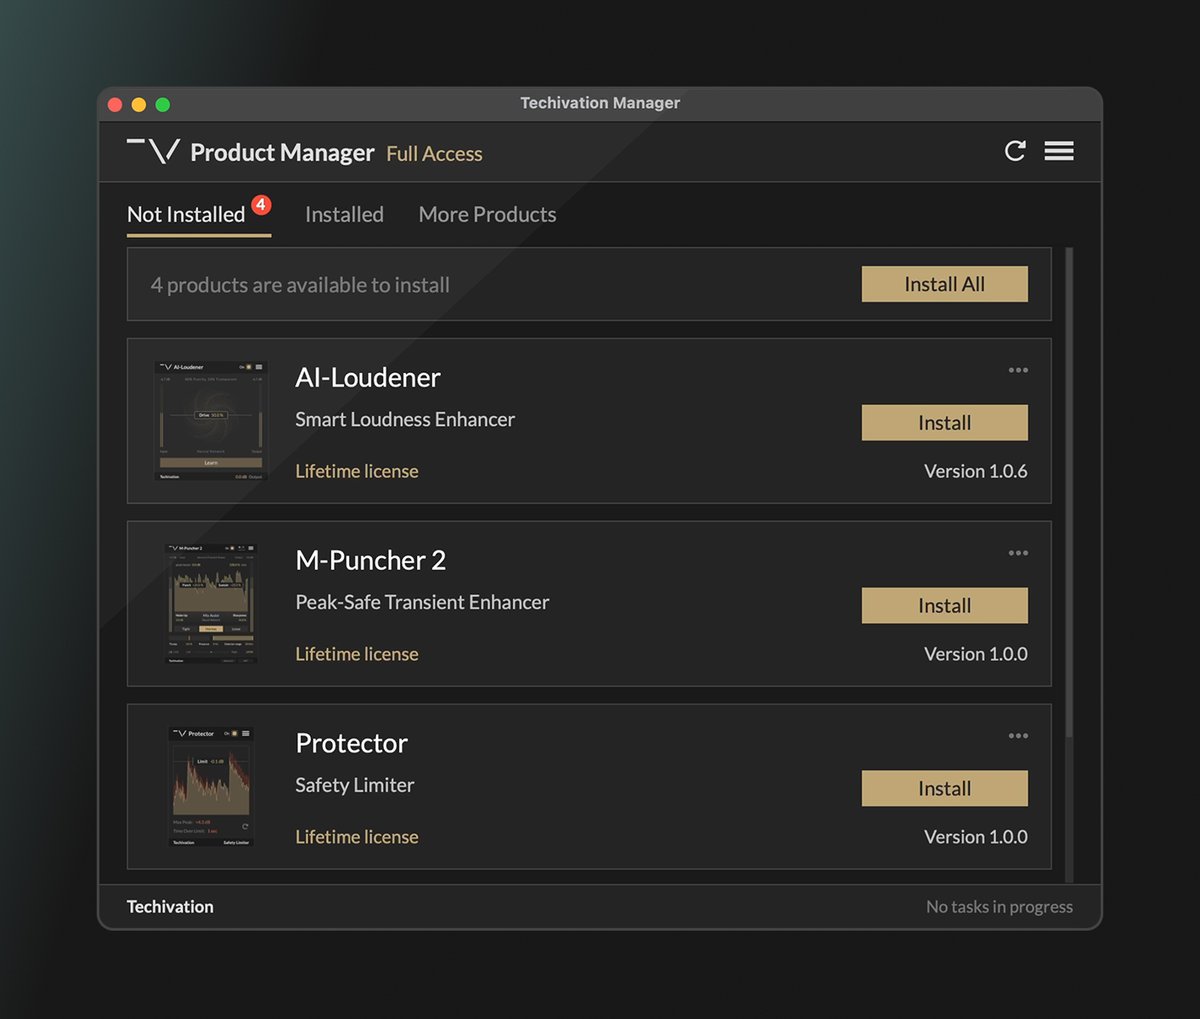Click the M-Puncher 2 title
Image resolution: width=1200 pixels, height=1019 pixels.
pyautogui.click(x=371, y=560)
